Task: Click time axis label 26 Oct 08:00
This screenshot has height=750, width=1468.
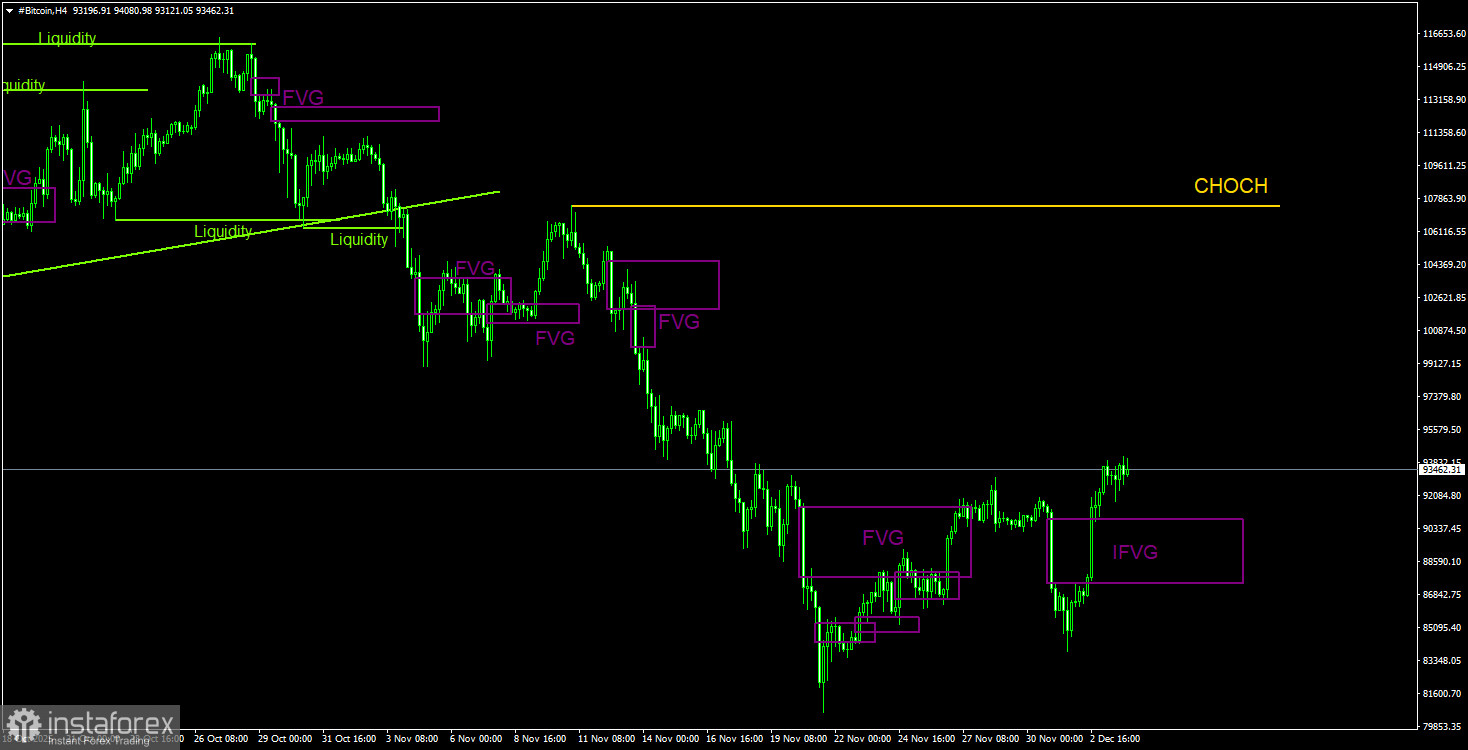Action: (221, 739)
